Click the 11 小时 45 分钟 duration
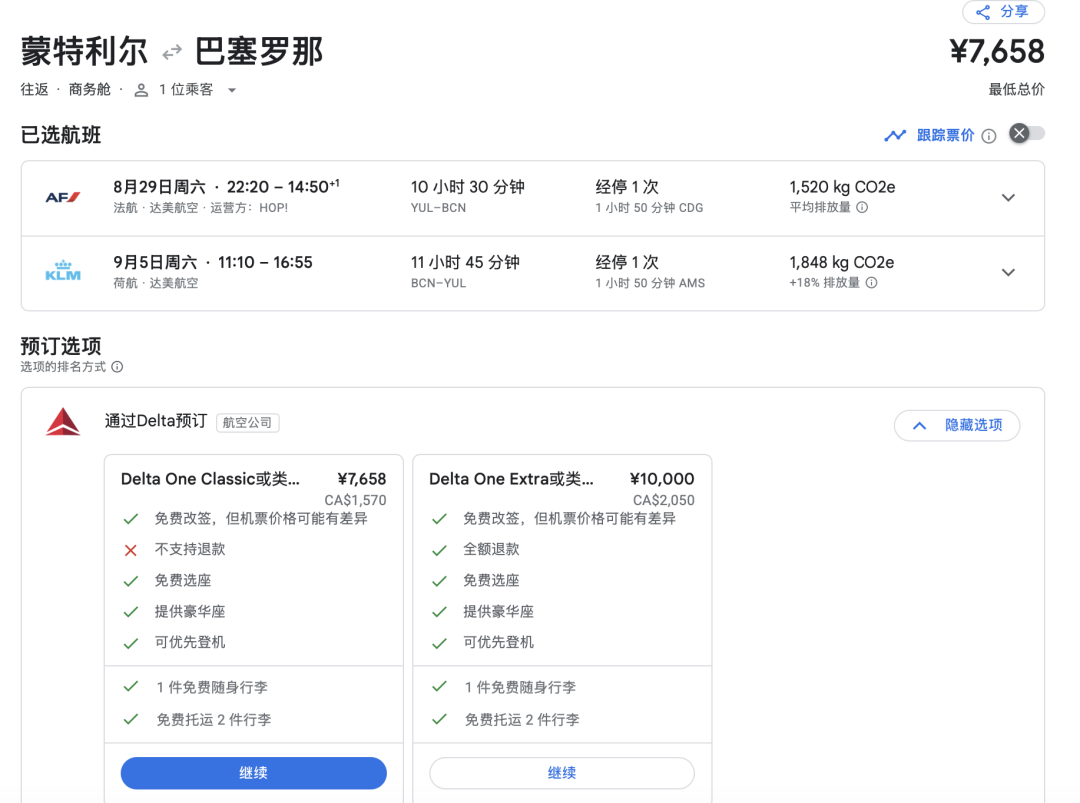This screenshot has width=1080, height=803. [x=465, y=262]
